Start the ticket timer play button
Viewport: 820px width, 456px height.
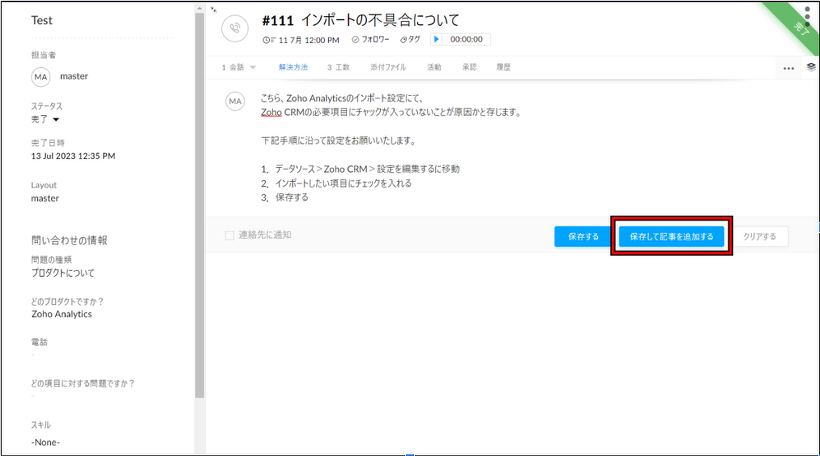pos(437,39)
